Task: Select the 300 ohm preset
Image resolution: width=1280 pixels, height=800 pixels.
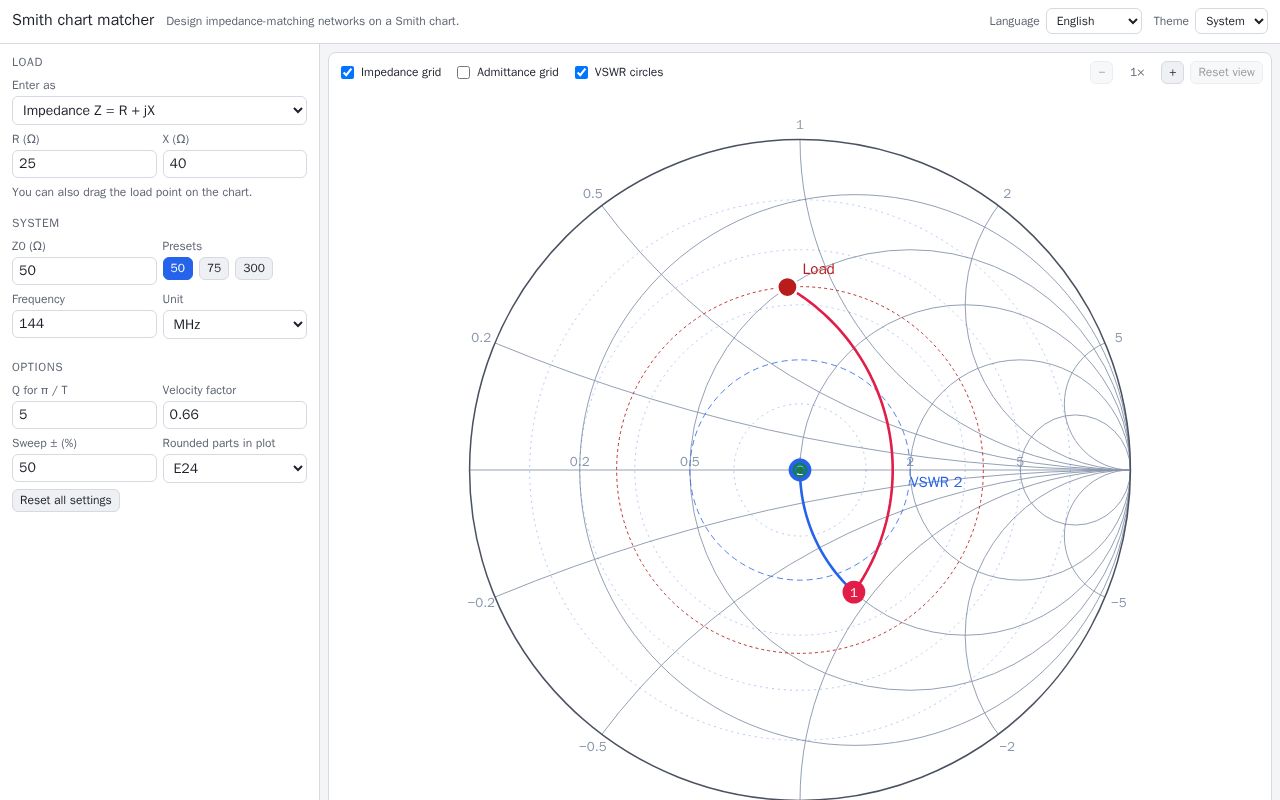Action: (254, 268)
